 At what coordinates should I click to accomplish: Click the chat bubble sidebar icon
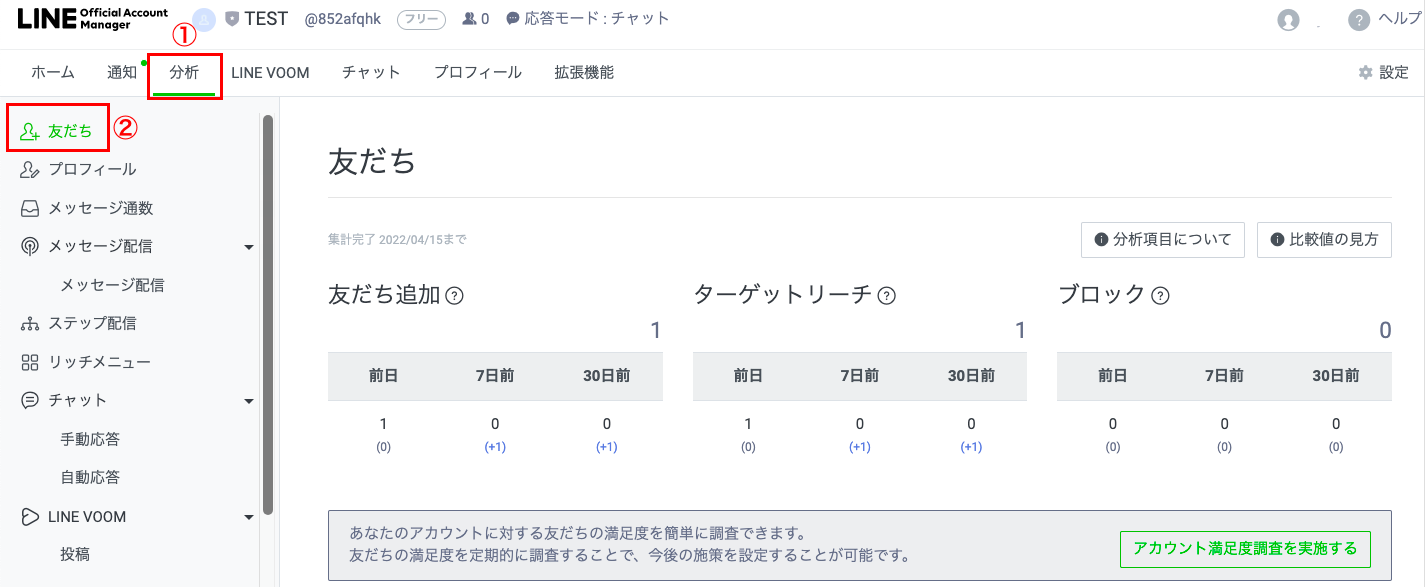(30, 400)
